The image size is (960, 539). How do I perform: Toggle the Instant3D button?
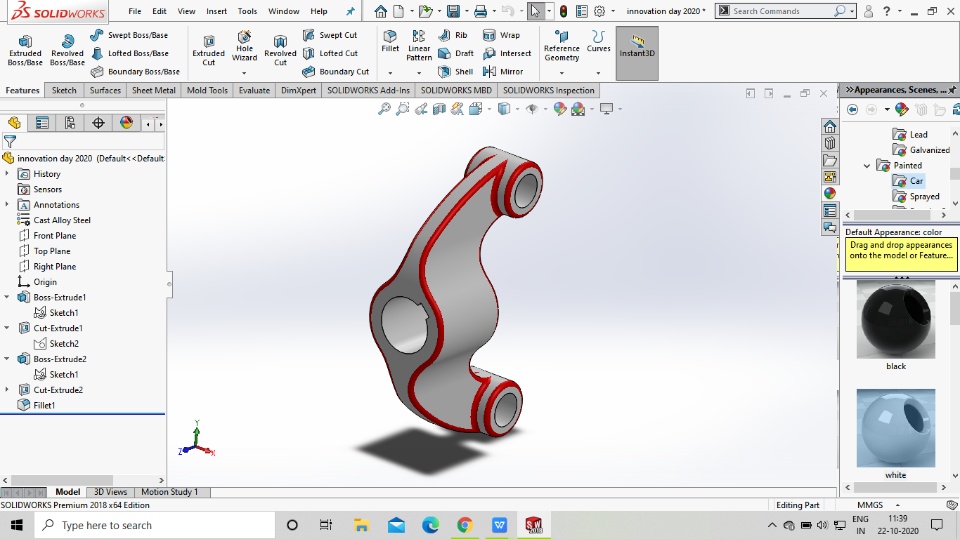pyautogui.click(x=637, y=45)
